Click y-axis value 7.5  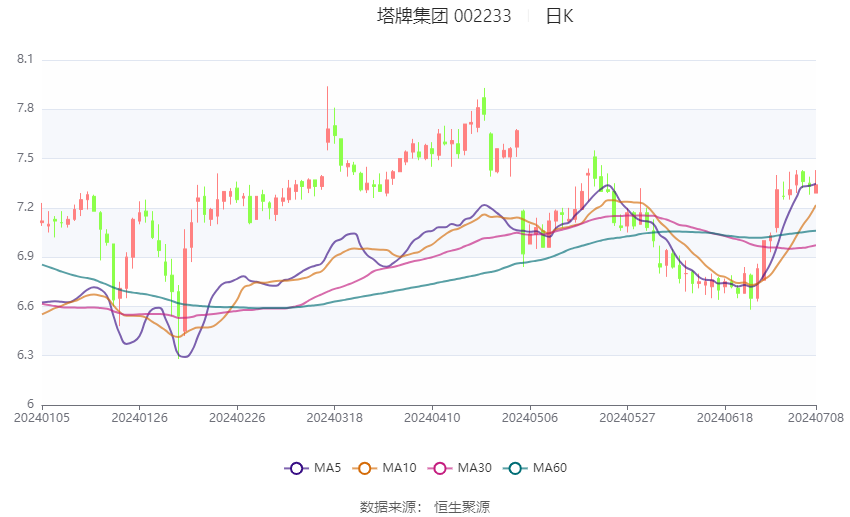25,158
